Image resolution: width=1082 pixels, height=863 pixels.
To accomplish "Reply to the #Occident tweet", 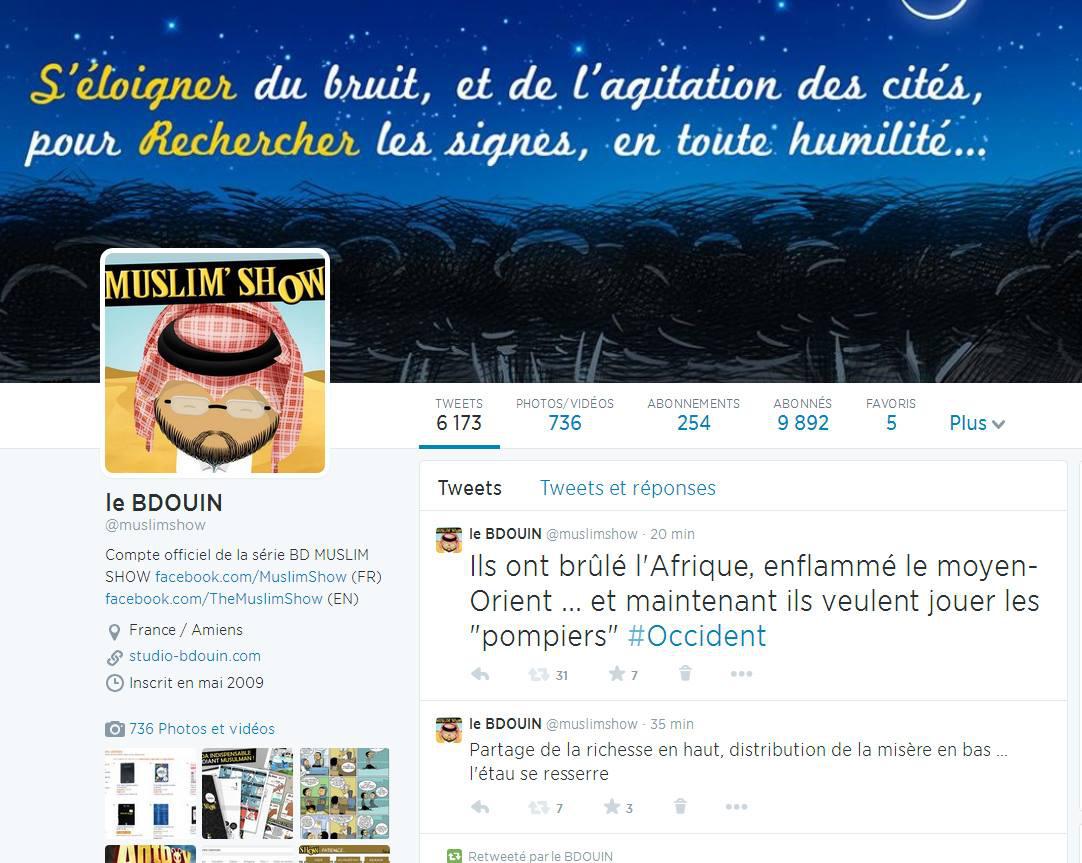I will (x=480, y=674).
